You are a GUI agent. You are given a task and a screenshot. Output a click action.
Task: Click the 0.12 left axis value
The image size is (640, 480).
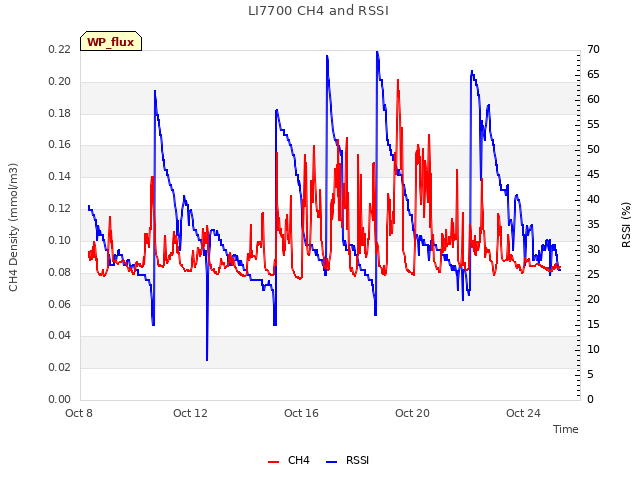[x=60, y=209]
